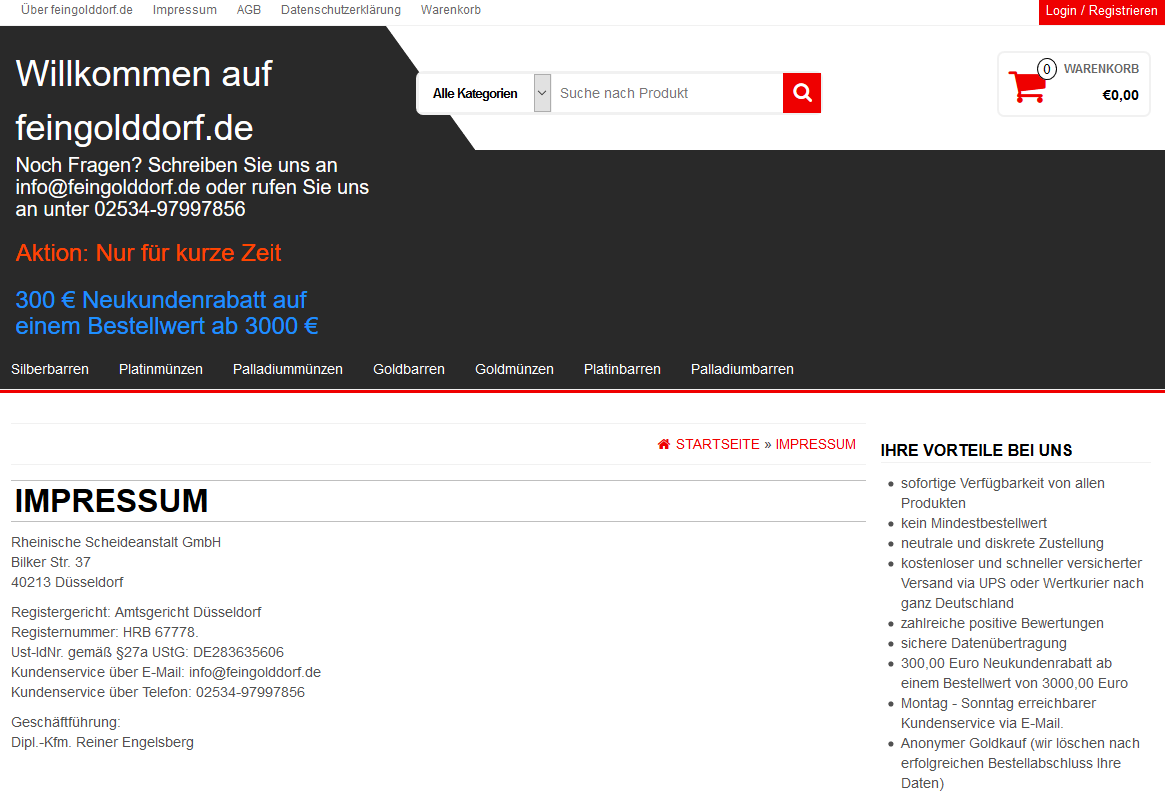Click 'IHRE VORTEILE BEI UNS' heading

click(976, 450)
